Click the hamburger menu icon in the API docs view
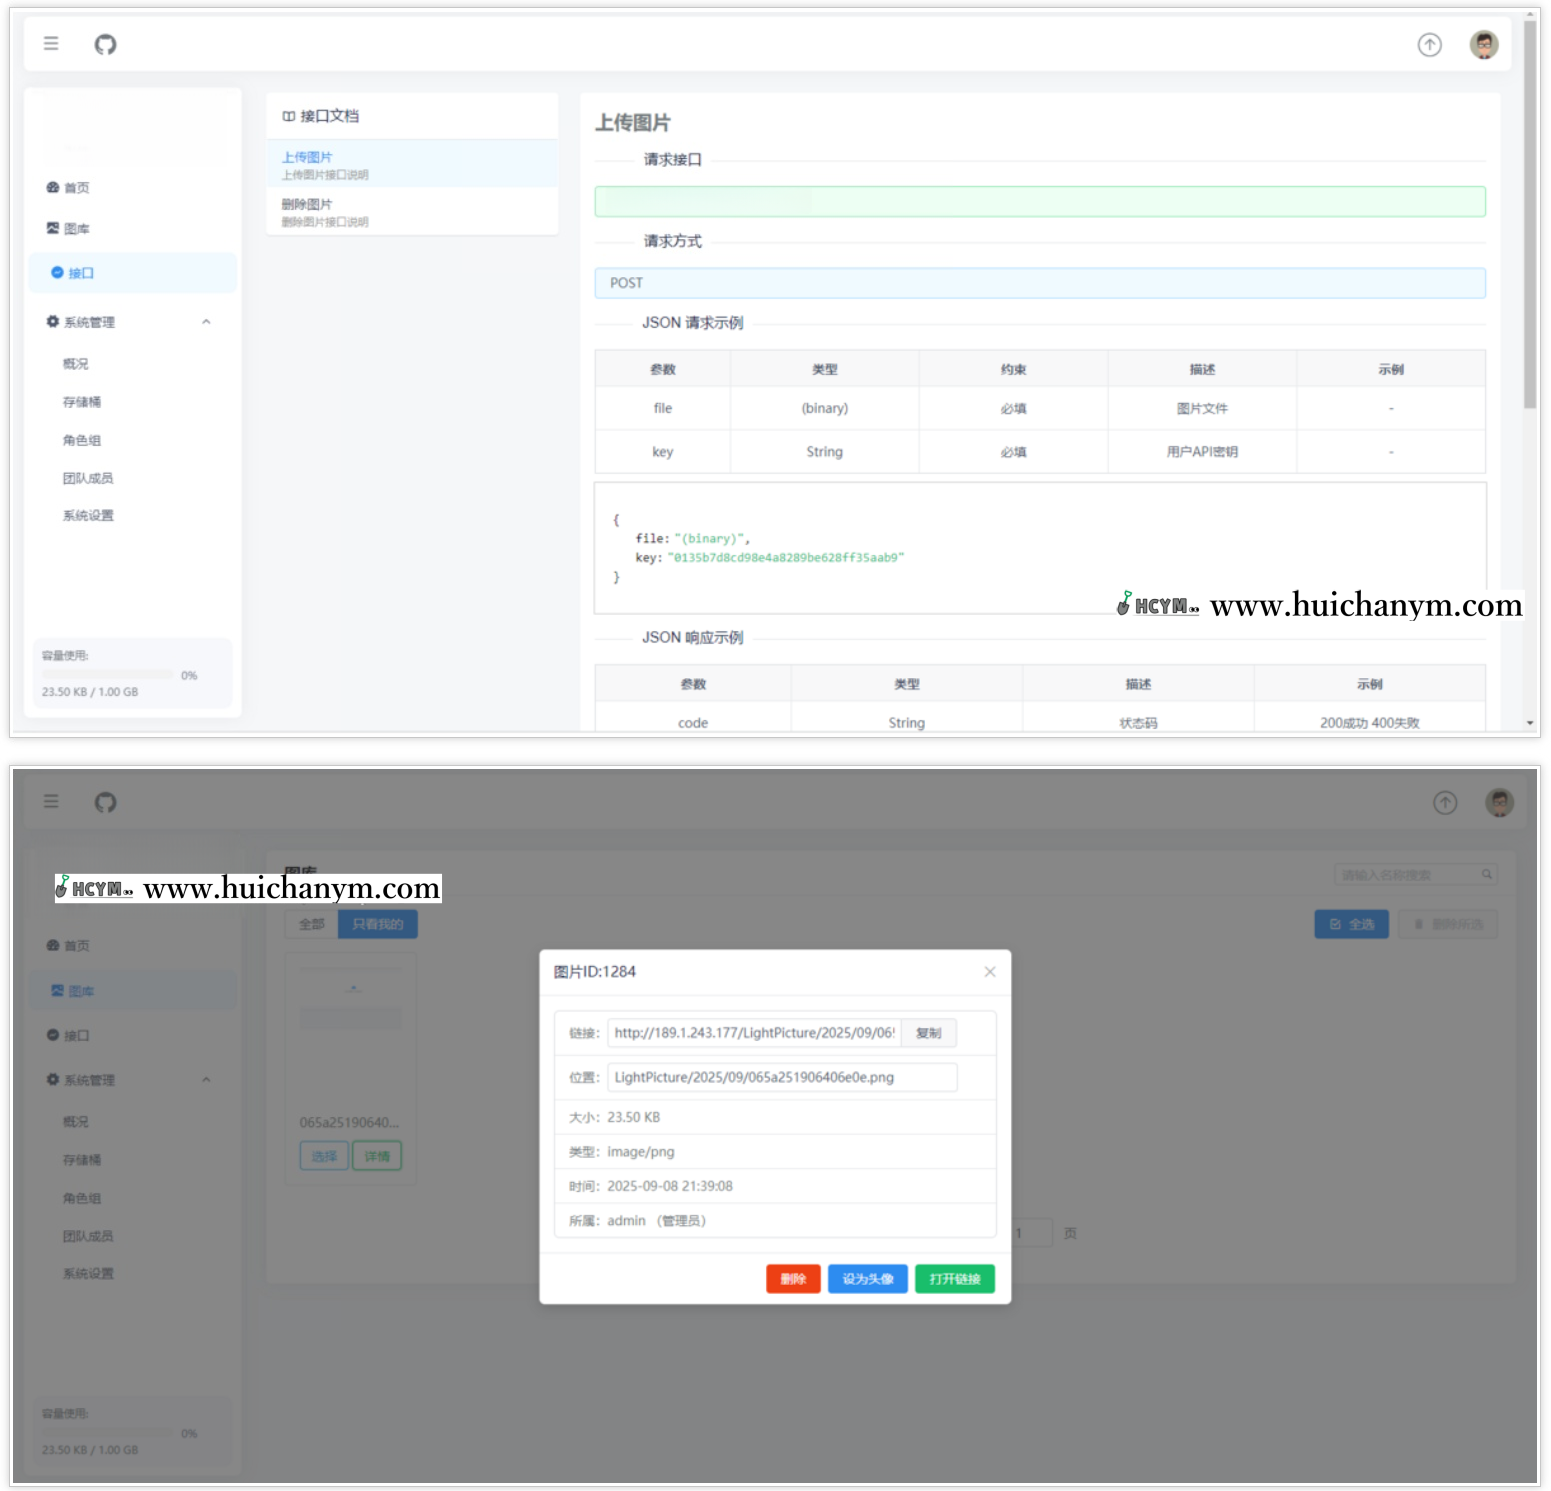Viewport: 1551px width, 1491px height. click(x=51, y=44)
